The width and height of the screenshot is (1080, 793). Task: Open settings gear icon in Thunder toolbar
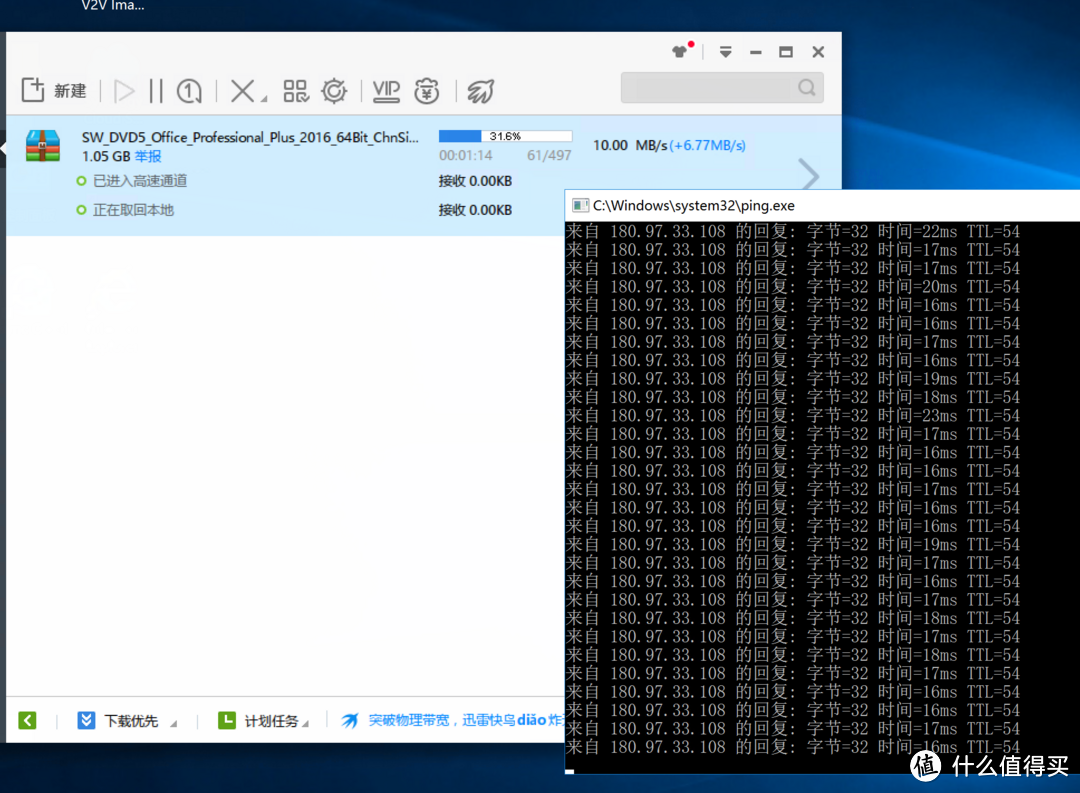click(x=334, y=91)
